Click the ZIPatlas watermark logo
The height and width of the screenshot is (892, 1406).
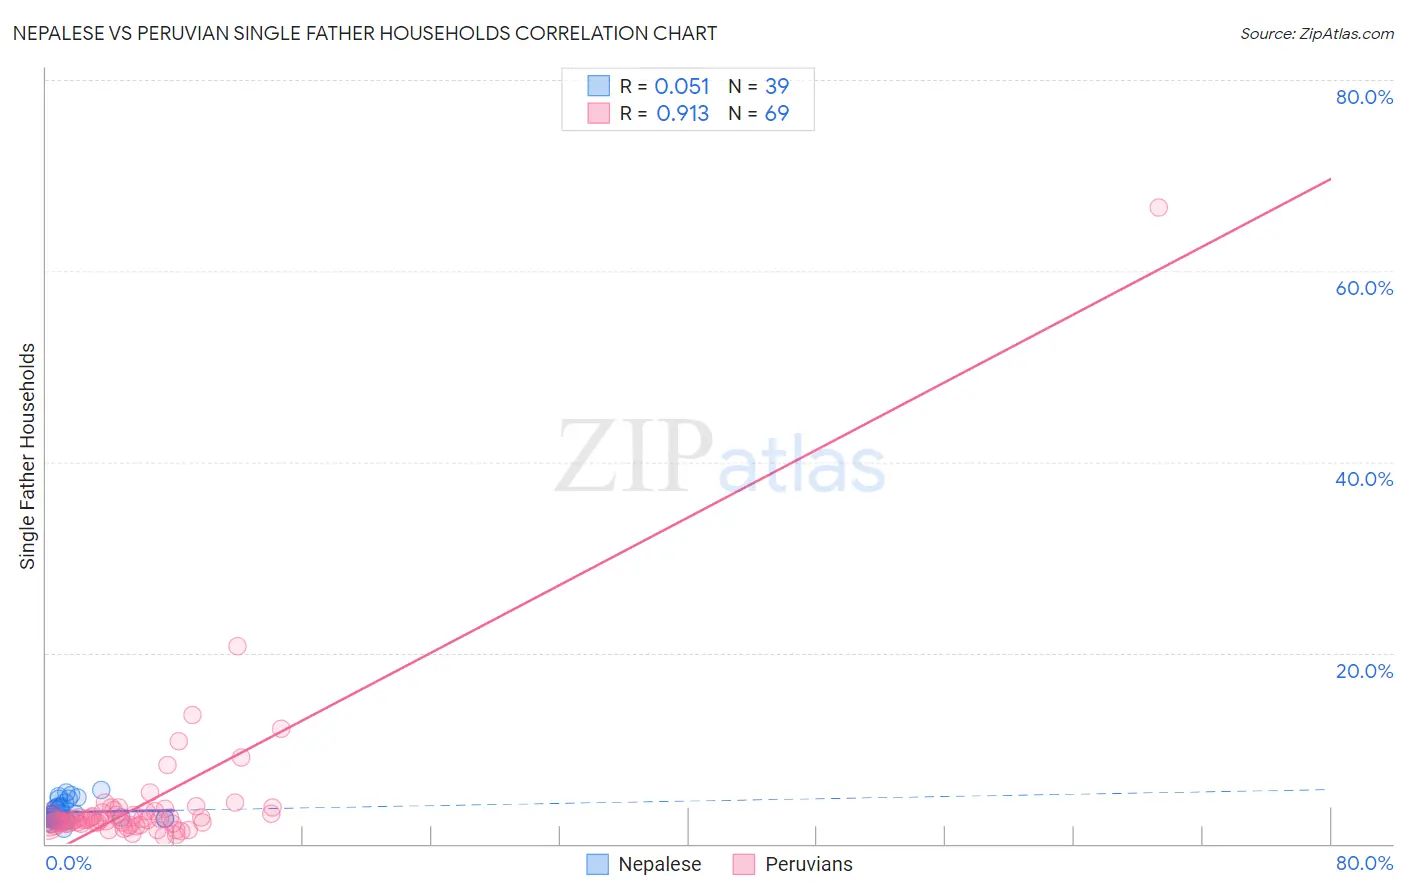tap(720, 458)
